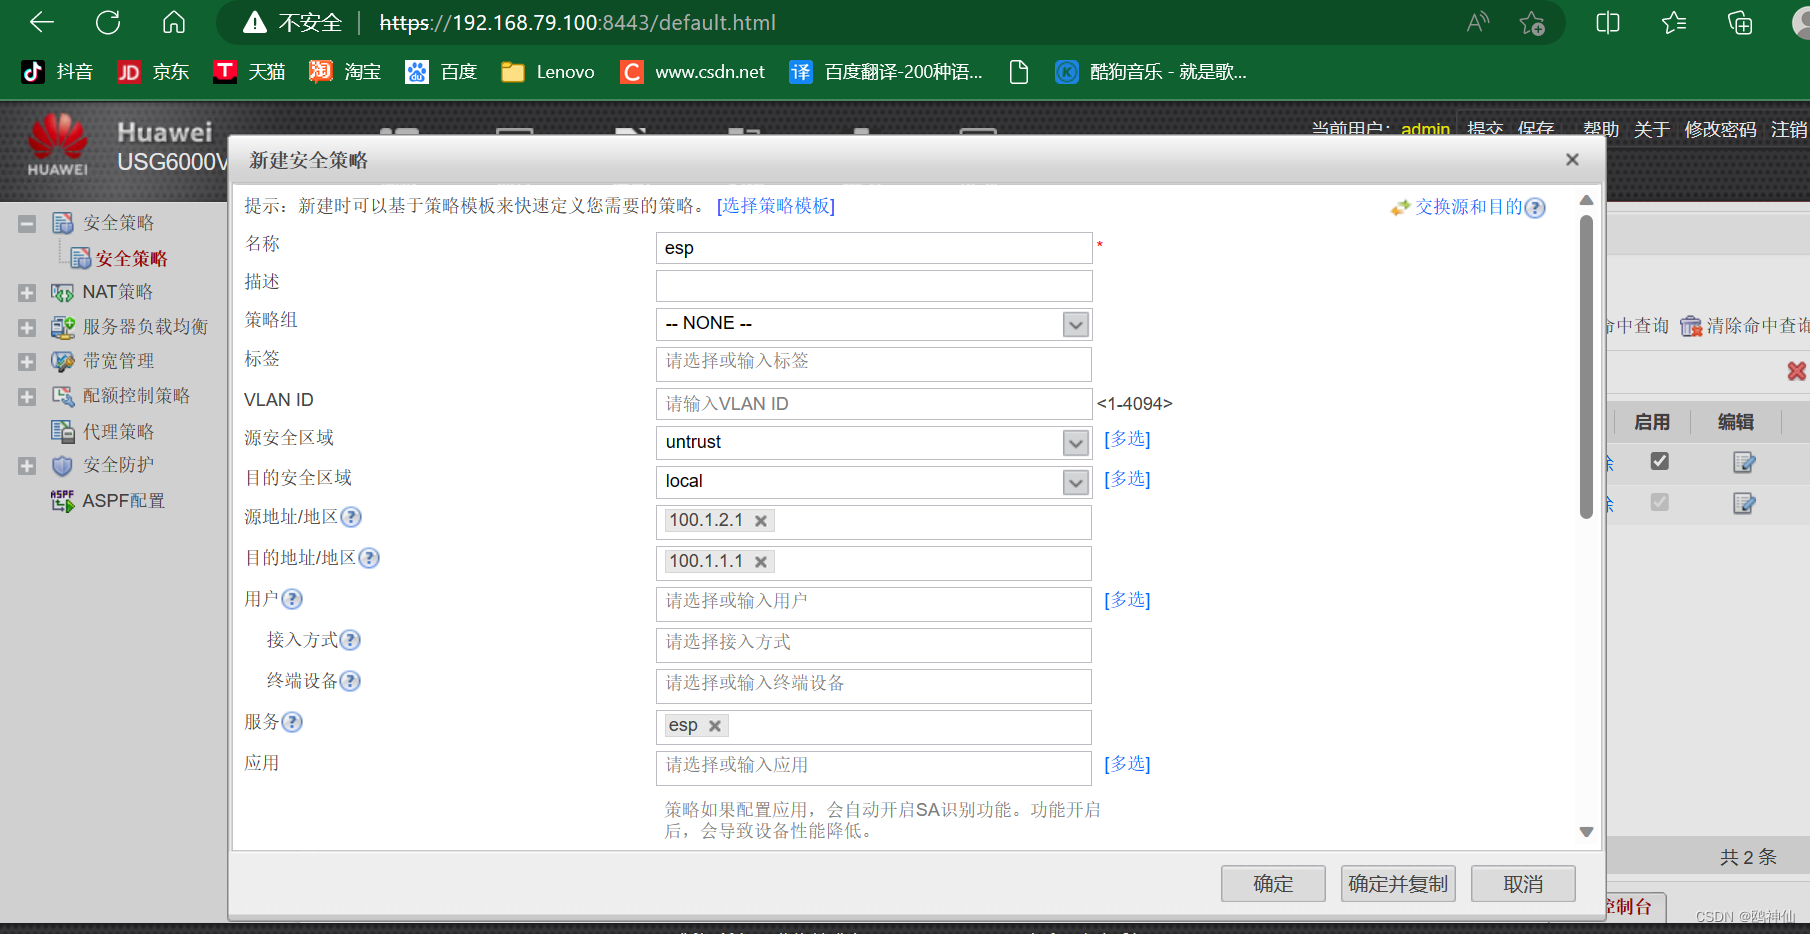Open help icon for 终端设备

point(350,681)
